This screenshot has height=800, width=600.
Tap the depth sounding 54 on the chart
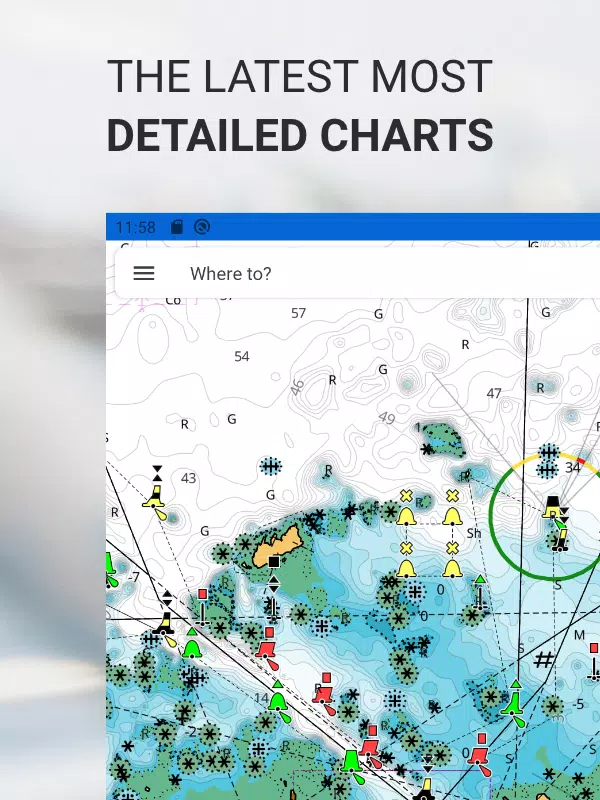242,356
